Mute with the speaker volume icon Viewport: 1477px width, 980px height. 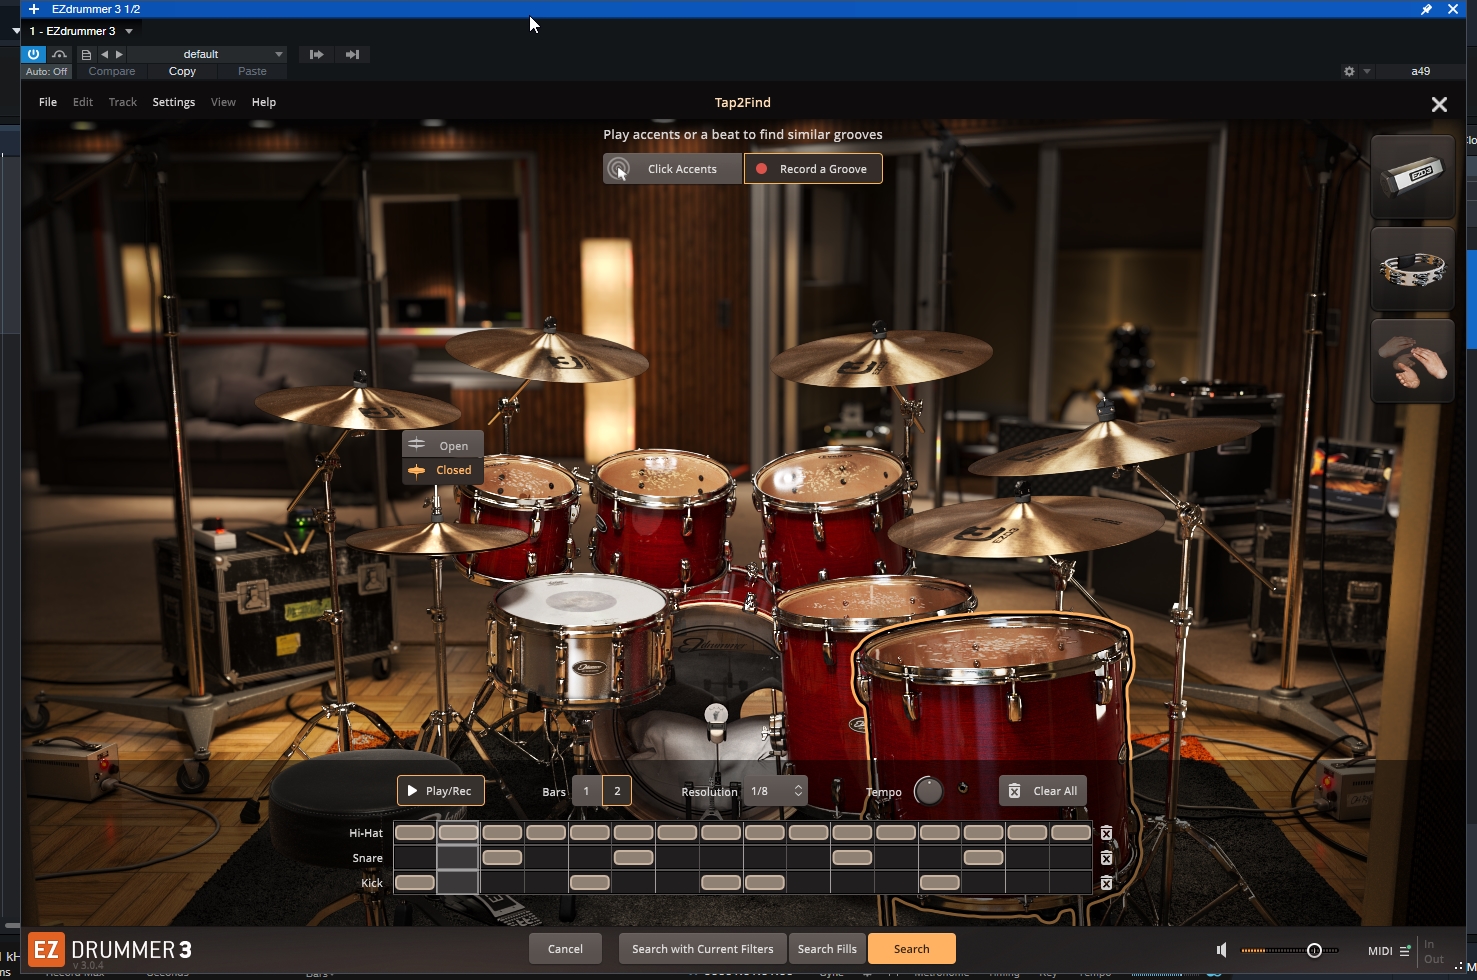1221,950
